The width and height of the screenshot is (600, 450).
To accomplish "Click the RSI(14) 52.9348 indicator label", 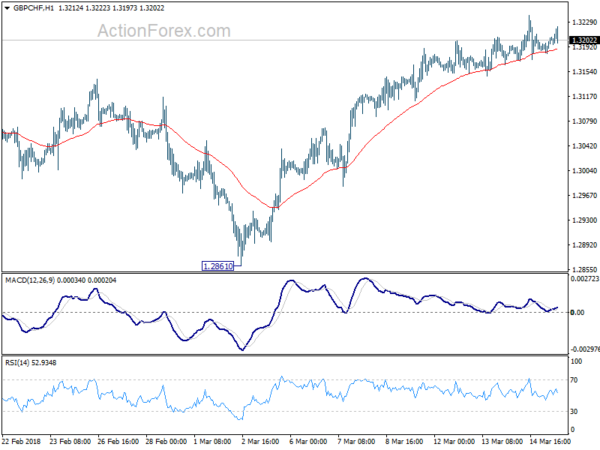I will pos(31,362).
